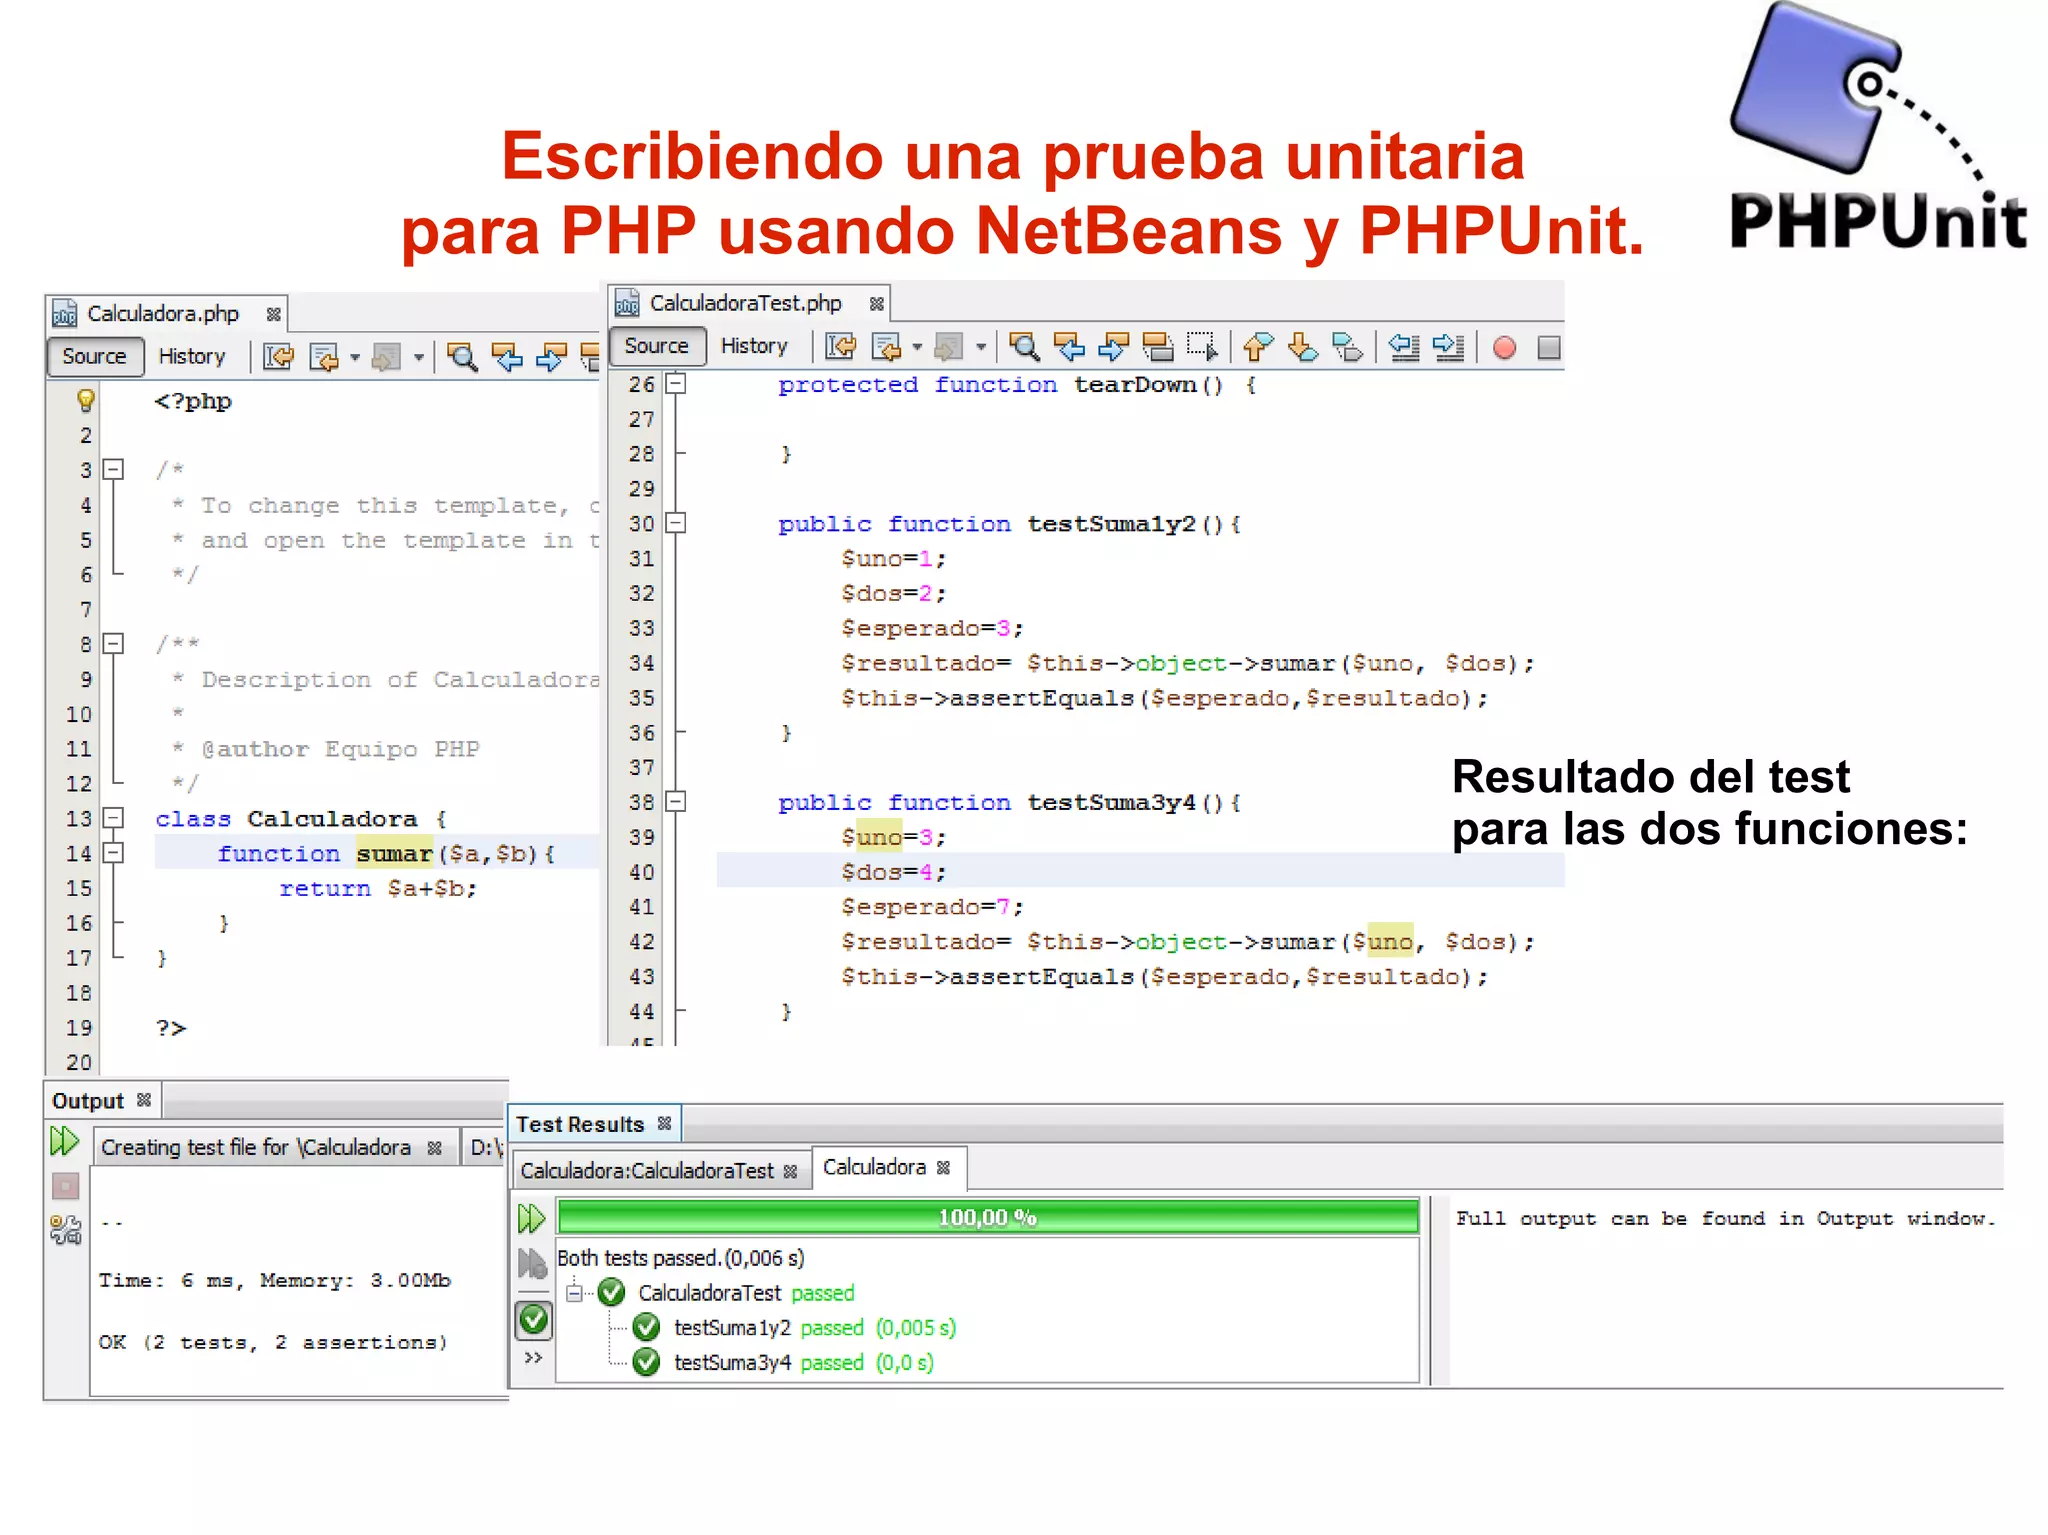Viewport: 2048px width, 1535px height.
Task: Toggle Show Passed filter in Test Results
Action: [534, 1320]
